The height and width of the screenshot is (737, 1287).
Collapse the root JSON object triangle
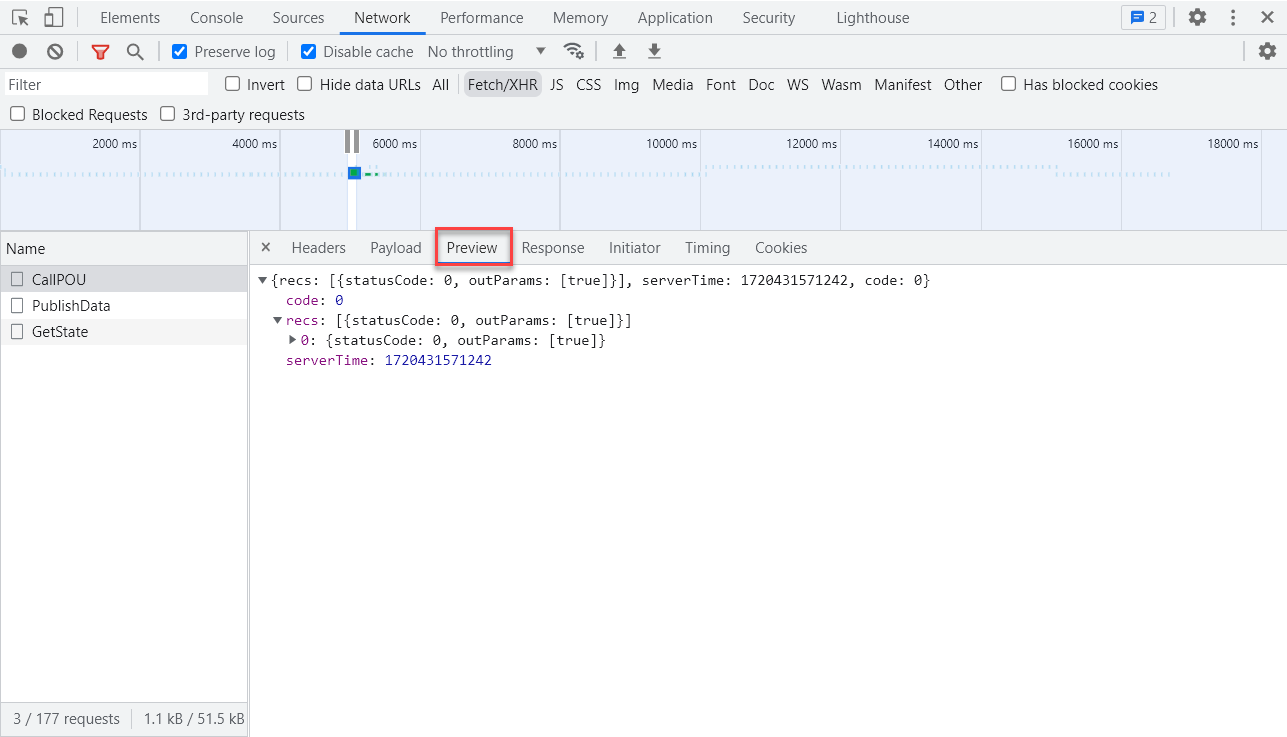[263, 281]
